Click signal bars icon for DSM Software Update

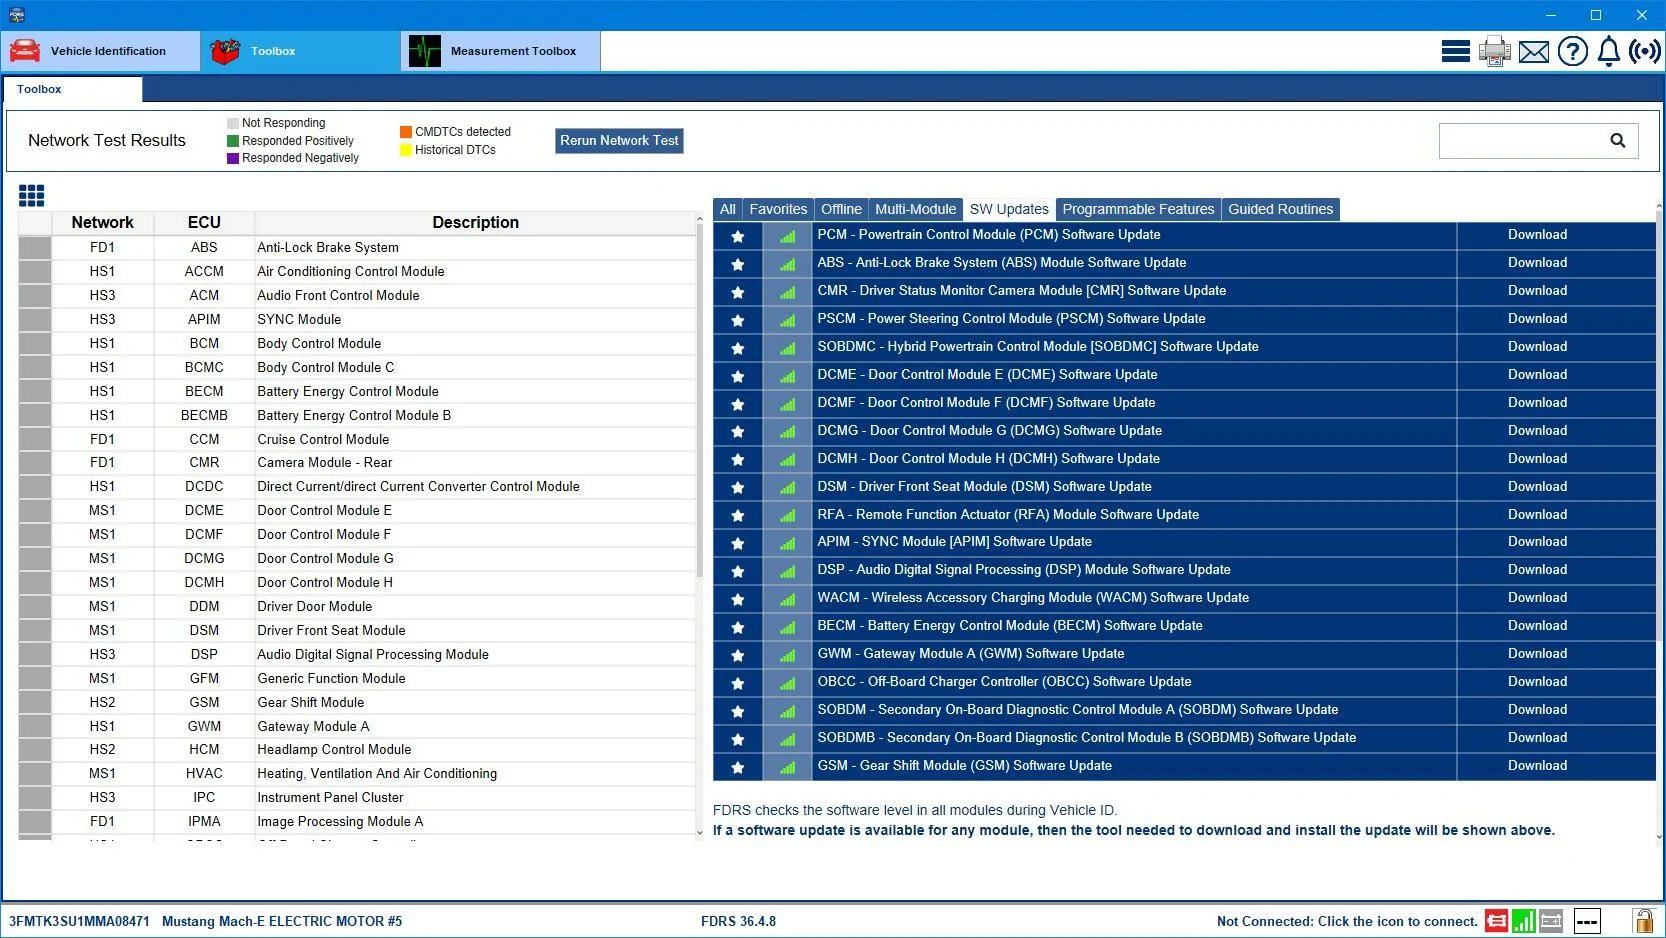click(x=788, y=488)
